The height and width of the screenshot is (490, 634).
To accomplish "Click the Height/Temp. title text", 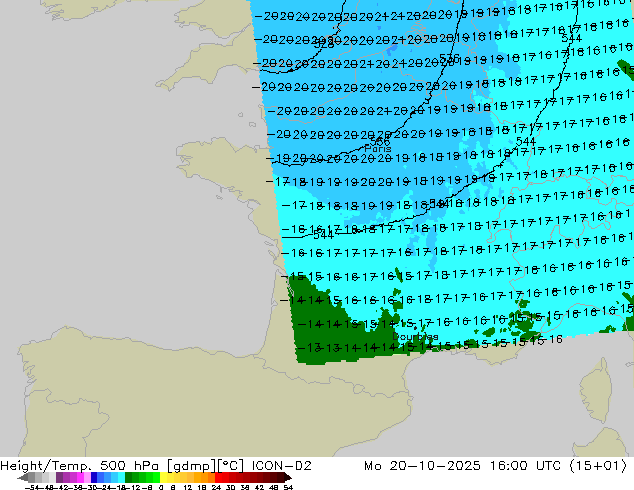I will tap(46, 466).
